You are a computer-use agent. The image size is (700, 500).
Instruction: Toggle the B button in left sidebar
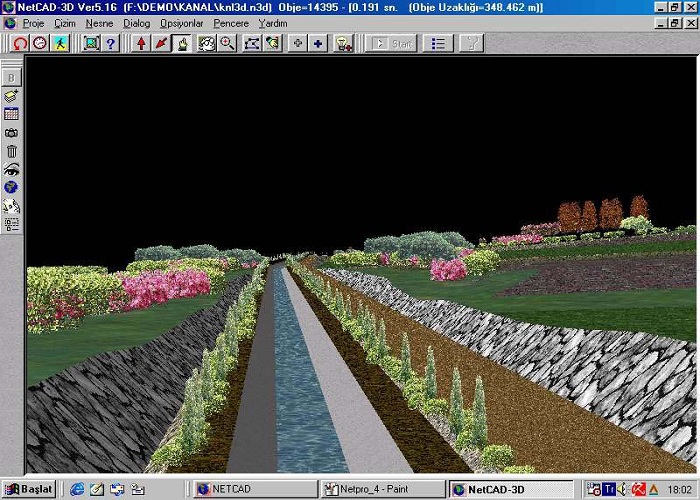tap(11, 76)
